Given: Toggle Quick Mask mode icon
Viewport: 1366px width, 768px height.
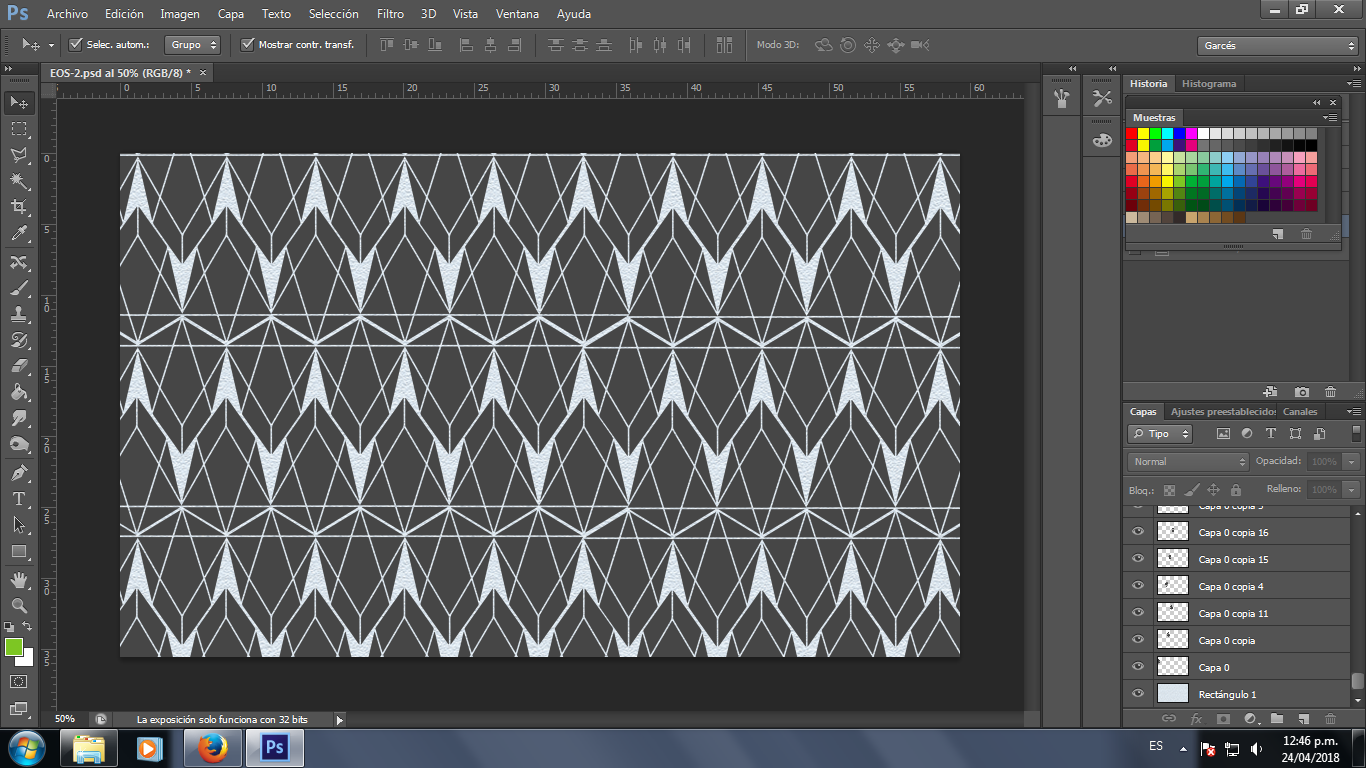Looking at the screenshot, I should [x=19, y=681].
